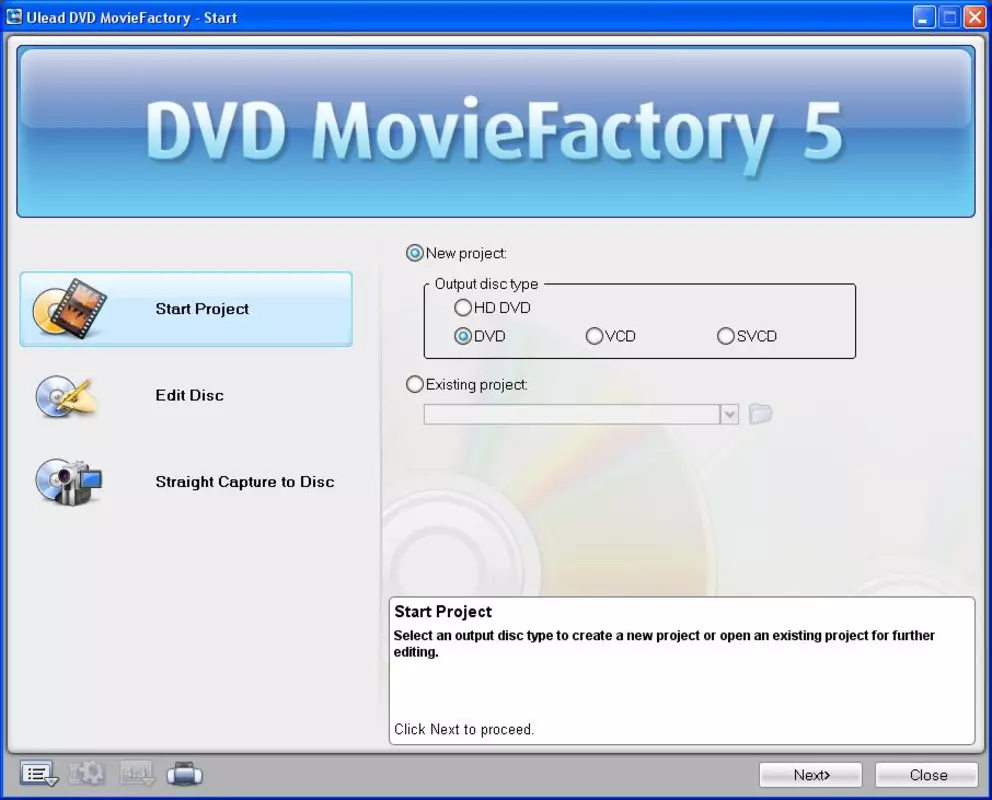Click the 'Output disc type' group label

[486, 285]
